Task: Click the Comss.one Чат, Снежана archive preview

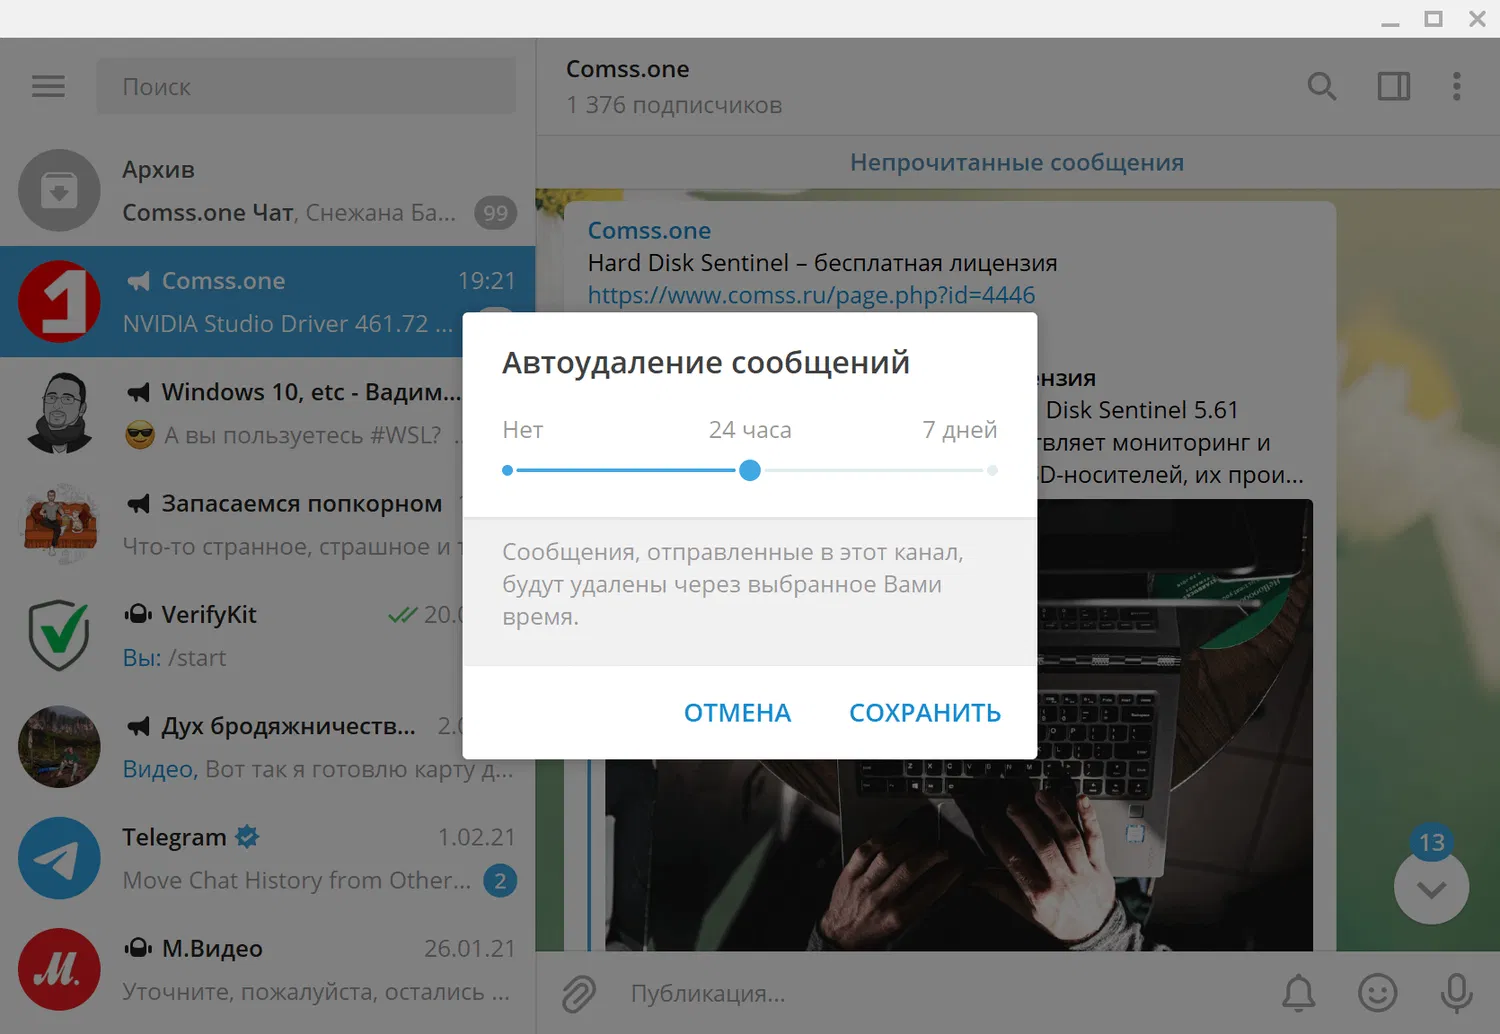Action: point(289,213)
